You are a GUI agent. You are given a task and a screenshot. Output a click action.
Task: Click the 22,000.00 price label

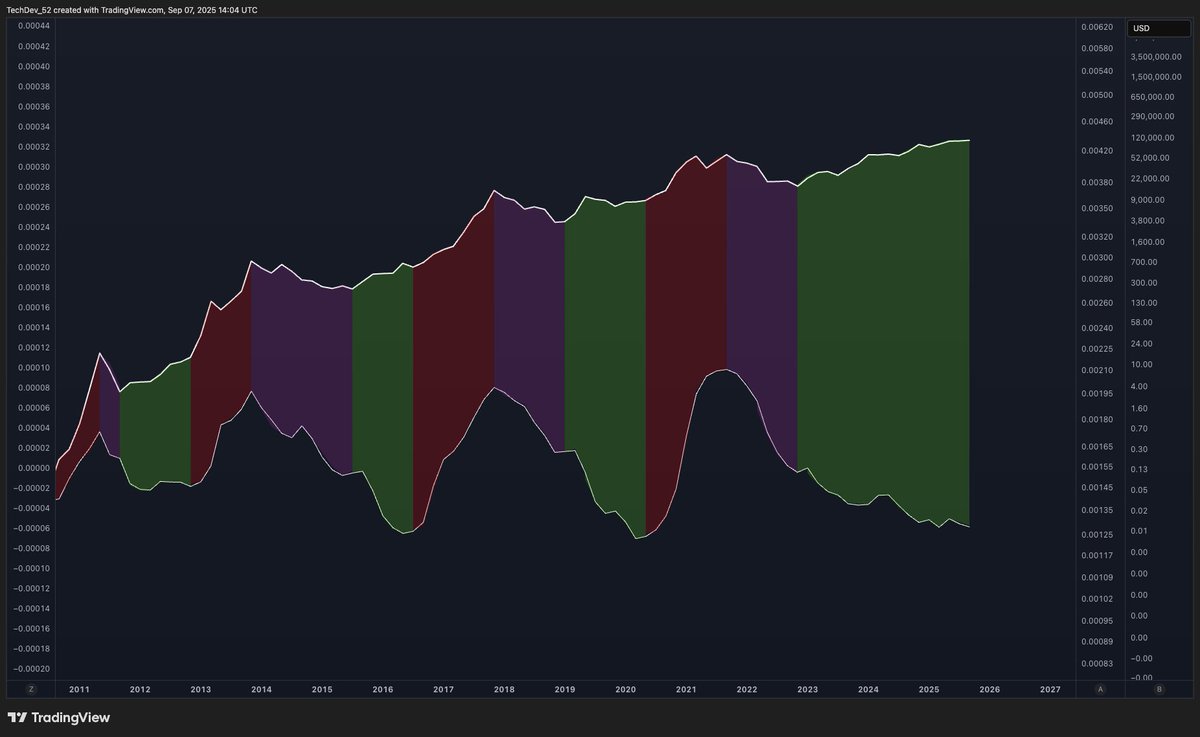click(1151, 179)
